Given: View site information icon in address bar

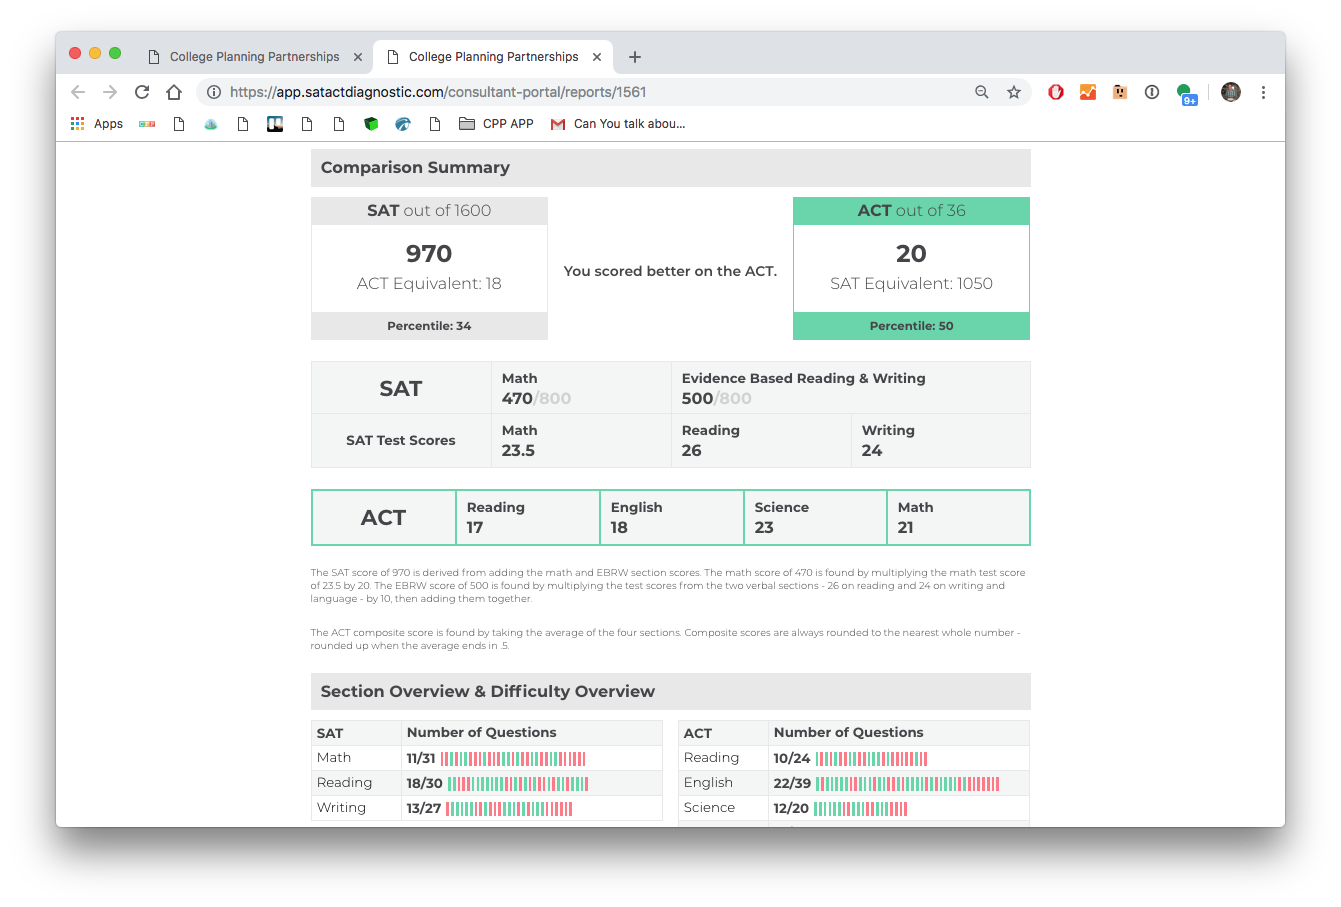Looking at the screenshot, I should tap(213, 92).
